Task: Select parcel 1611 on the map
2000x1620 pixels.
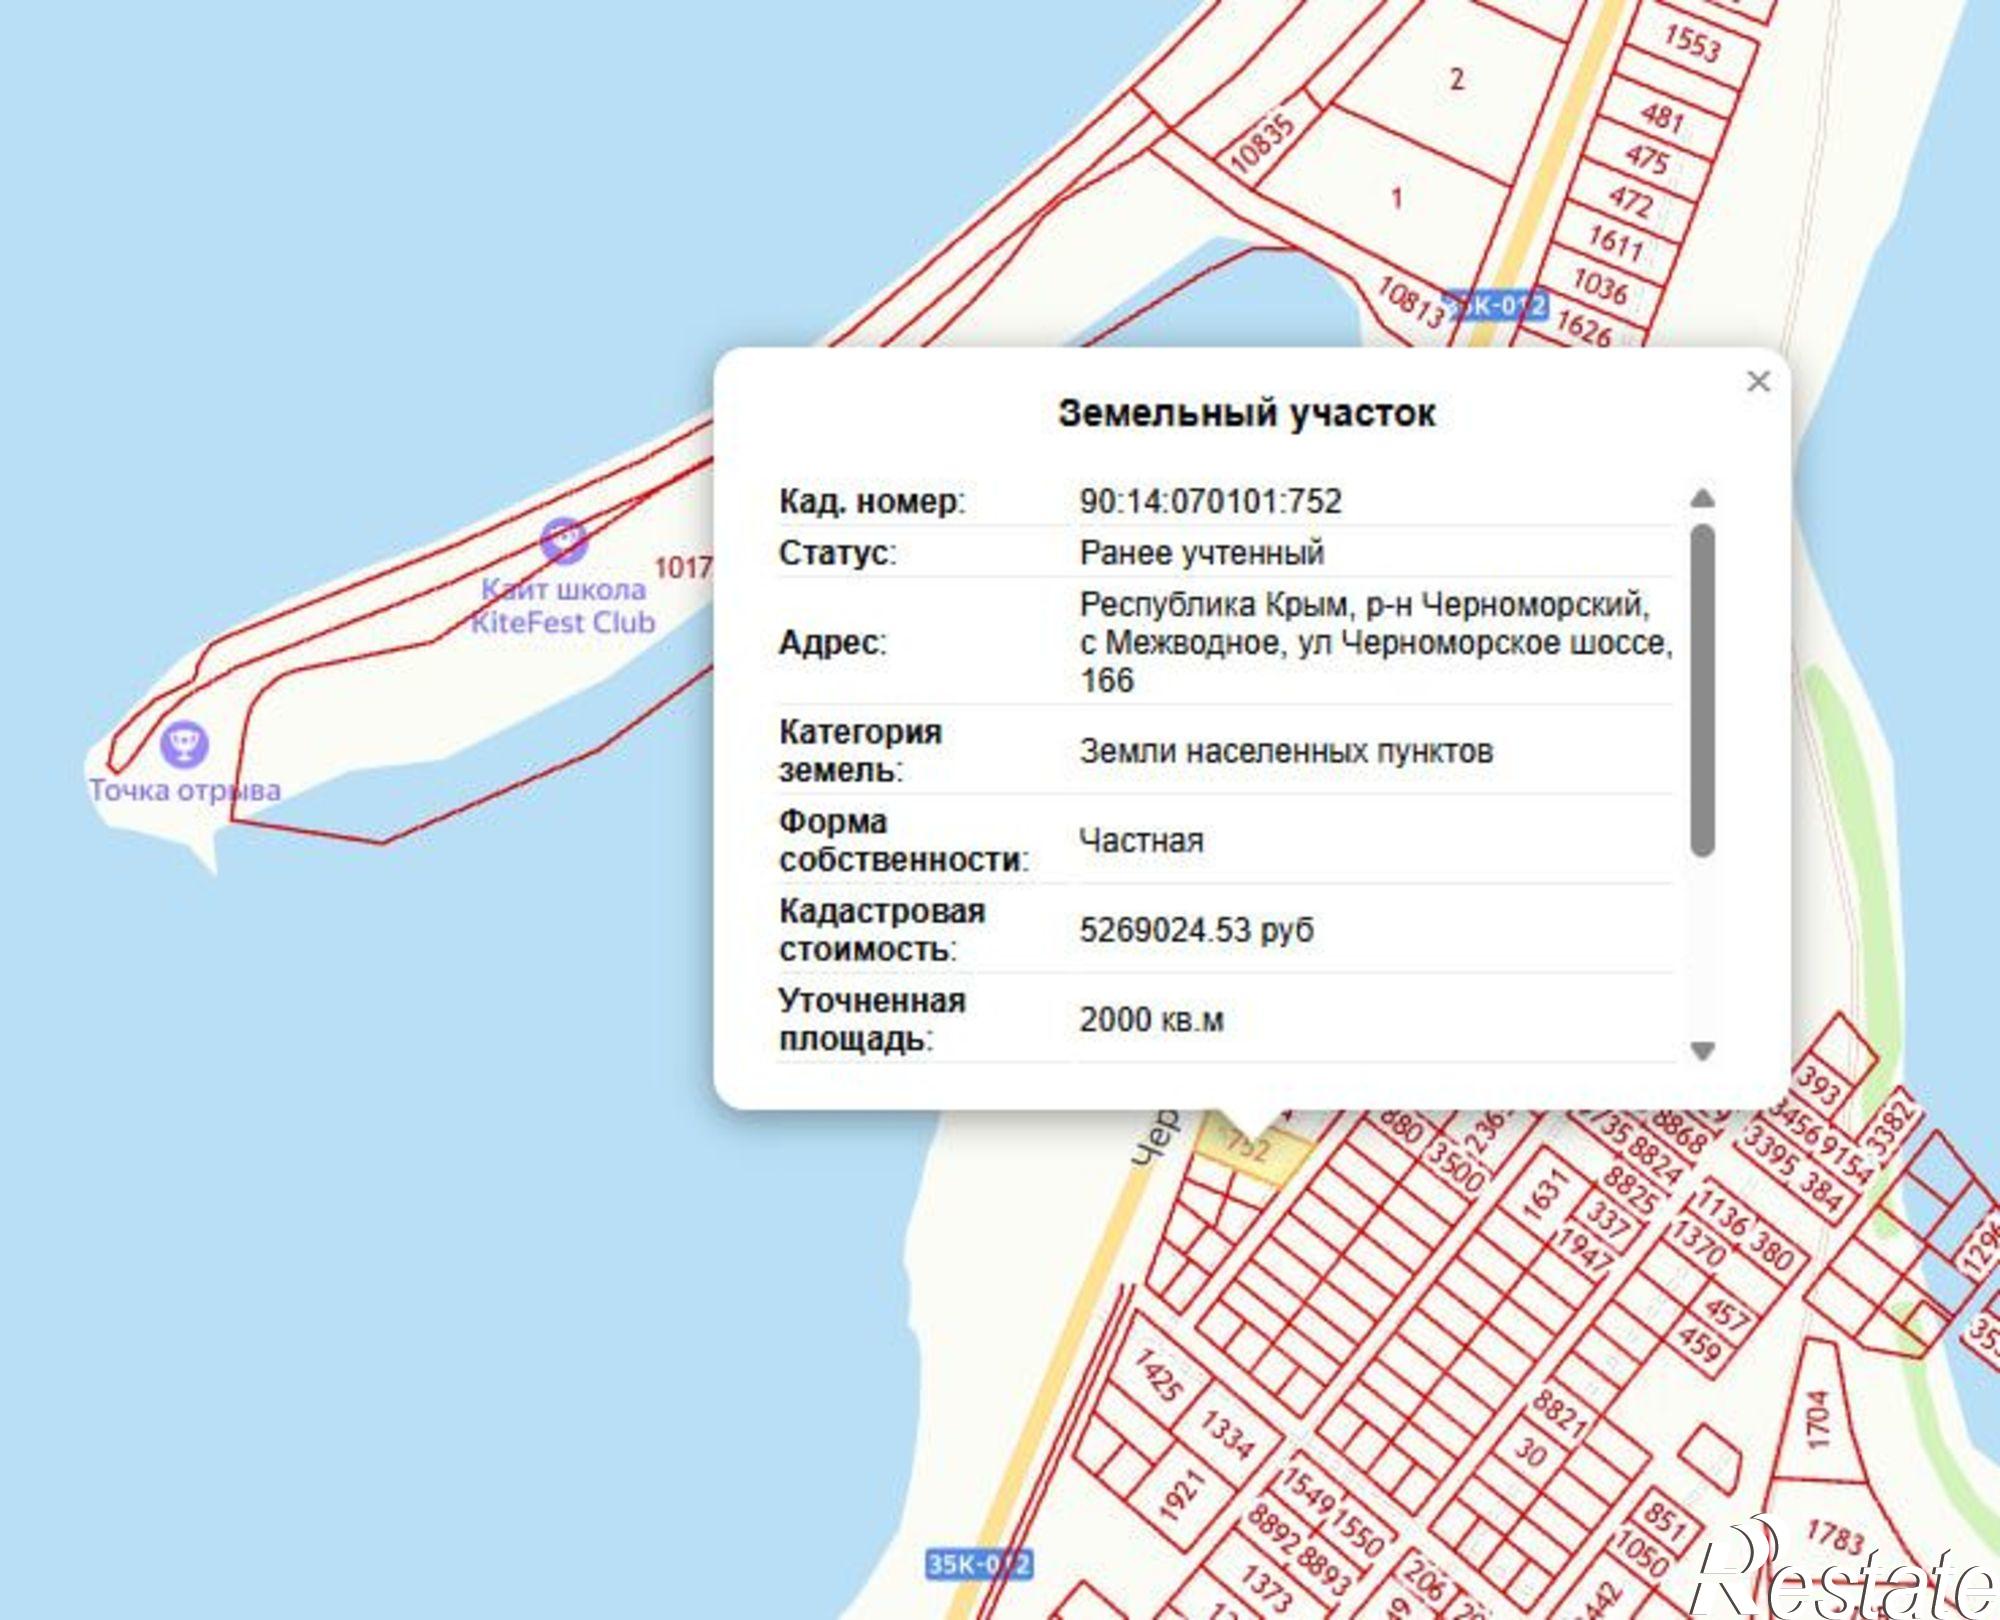Action: (1616, 244)
